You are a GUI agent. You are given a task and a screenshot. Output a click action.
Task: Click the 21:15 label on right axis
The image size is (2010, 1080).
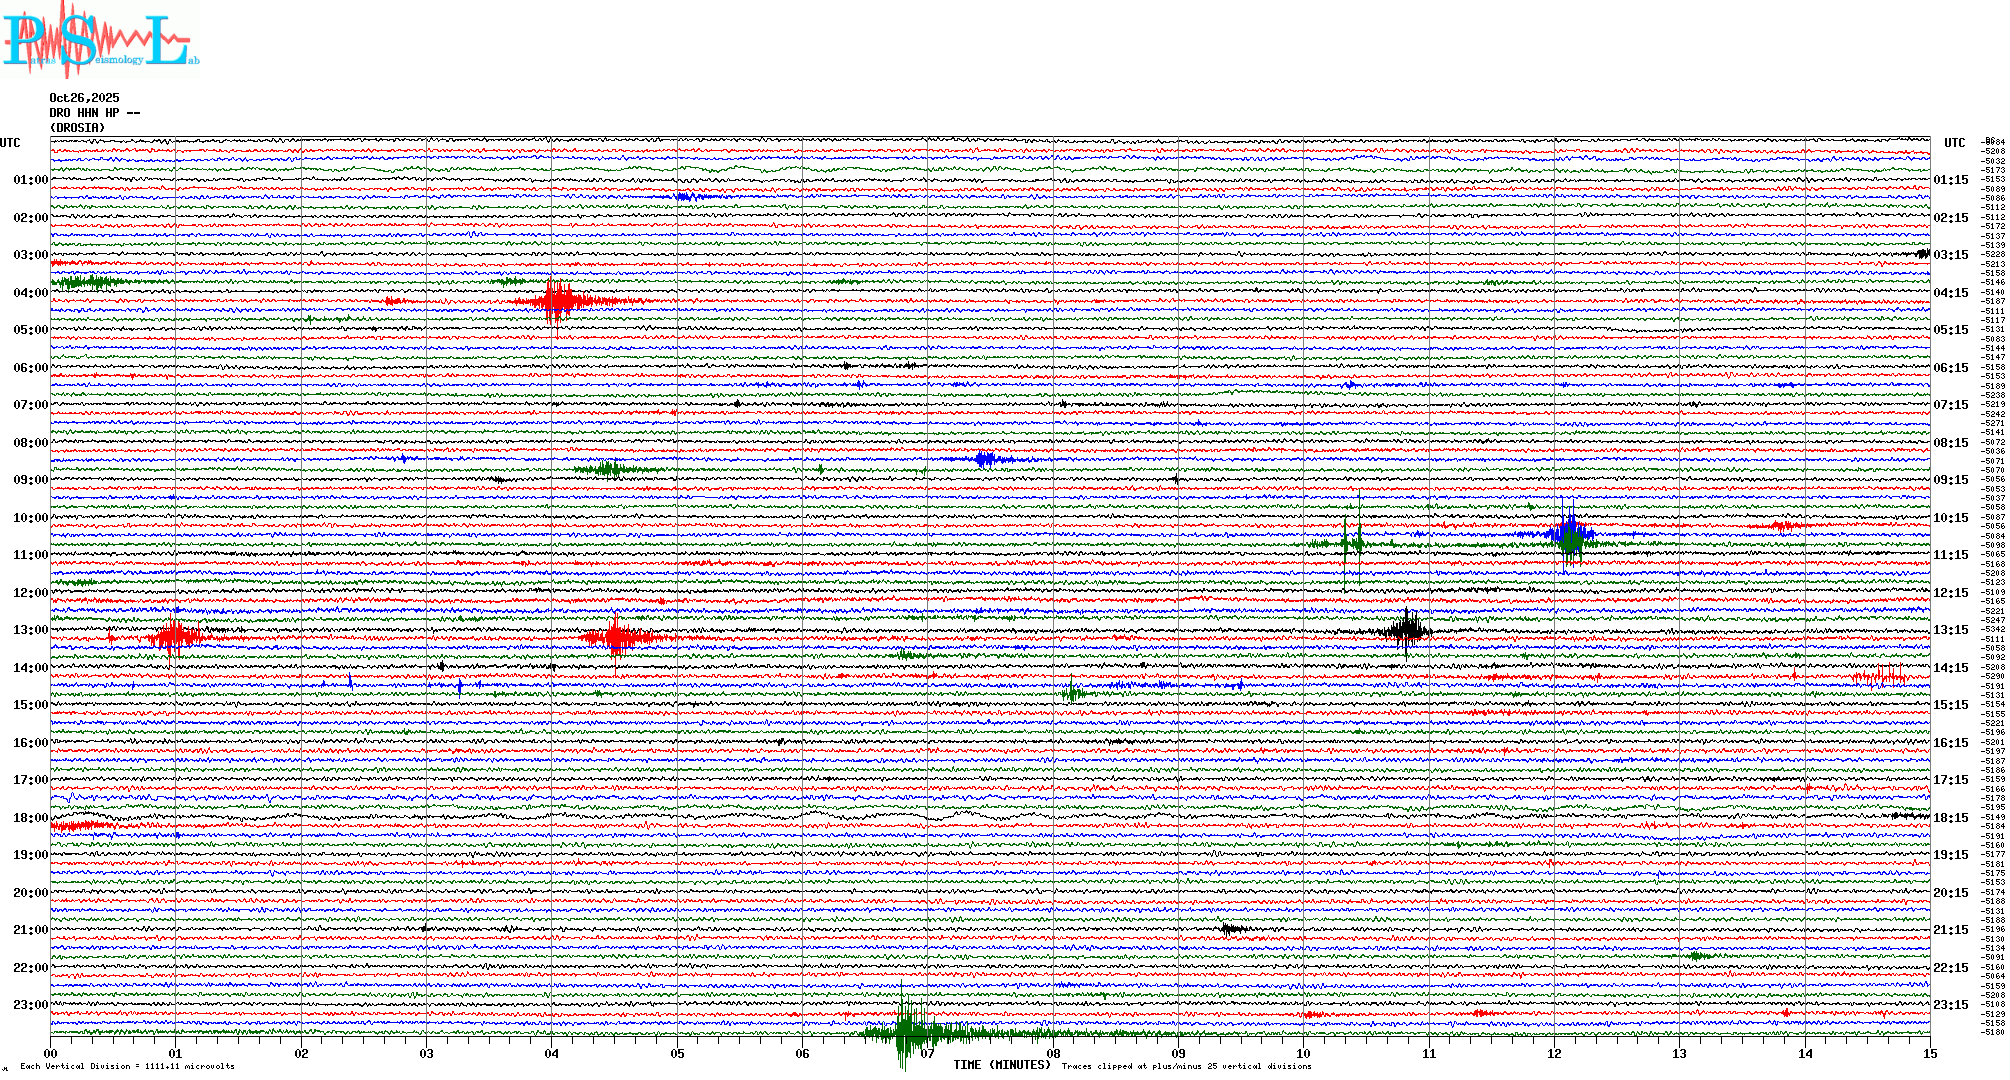1950,930
